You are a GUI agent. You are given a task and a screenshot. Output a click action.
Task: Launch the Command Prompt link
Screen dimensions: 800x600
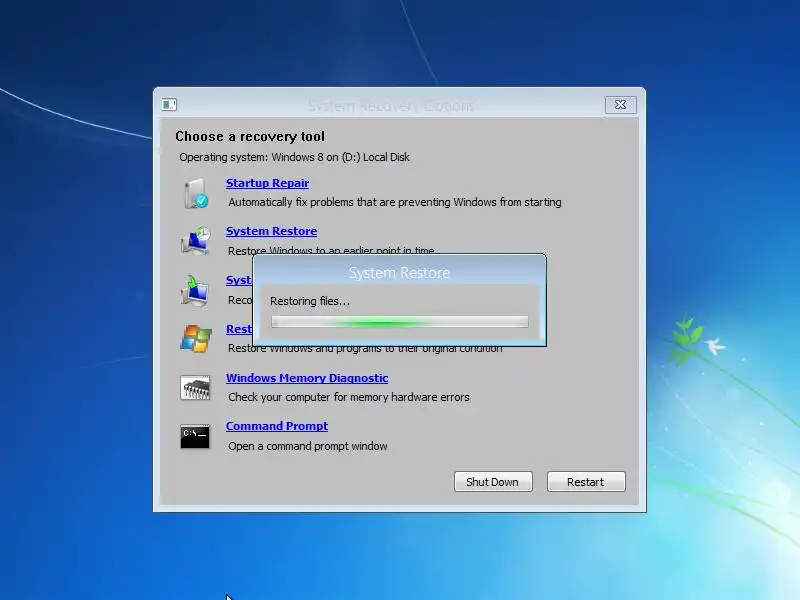point(277,426)
